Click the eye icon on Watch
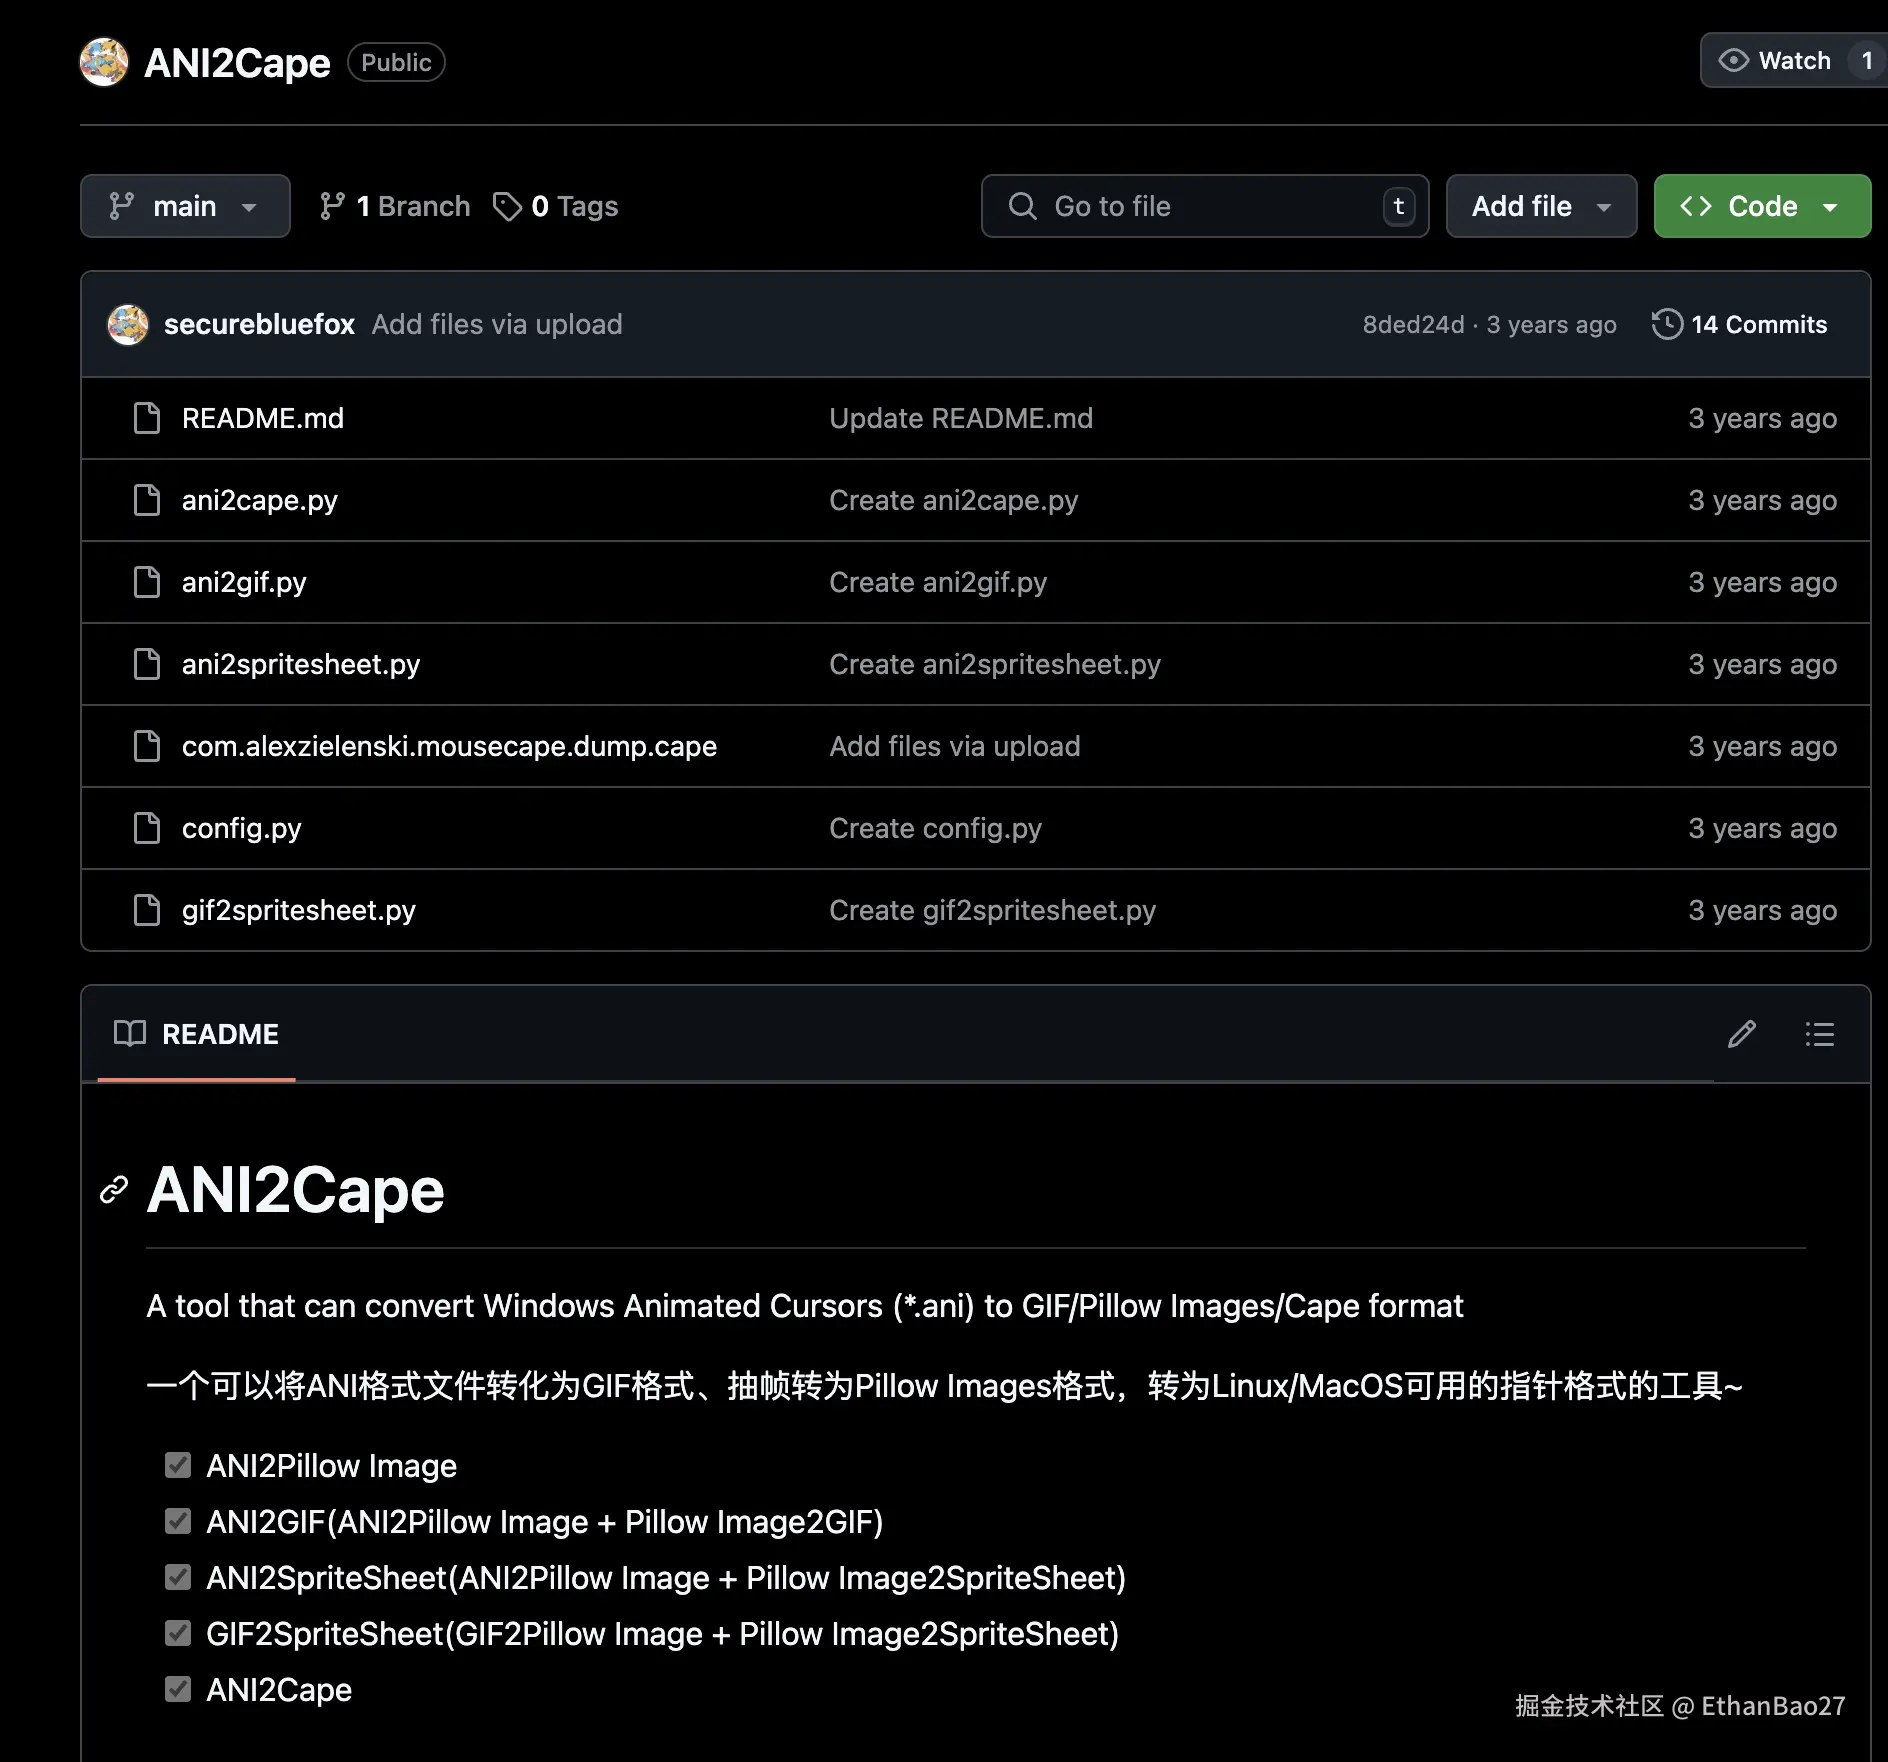This screenshot has height=1762, width=1888. pyautogui.click(x=1733, y=61)
